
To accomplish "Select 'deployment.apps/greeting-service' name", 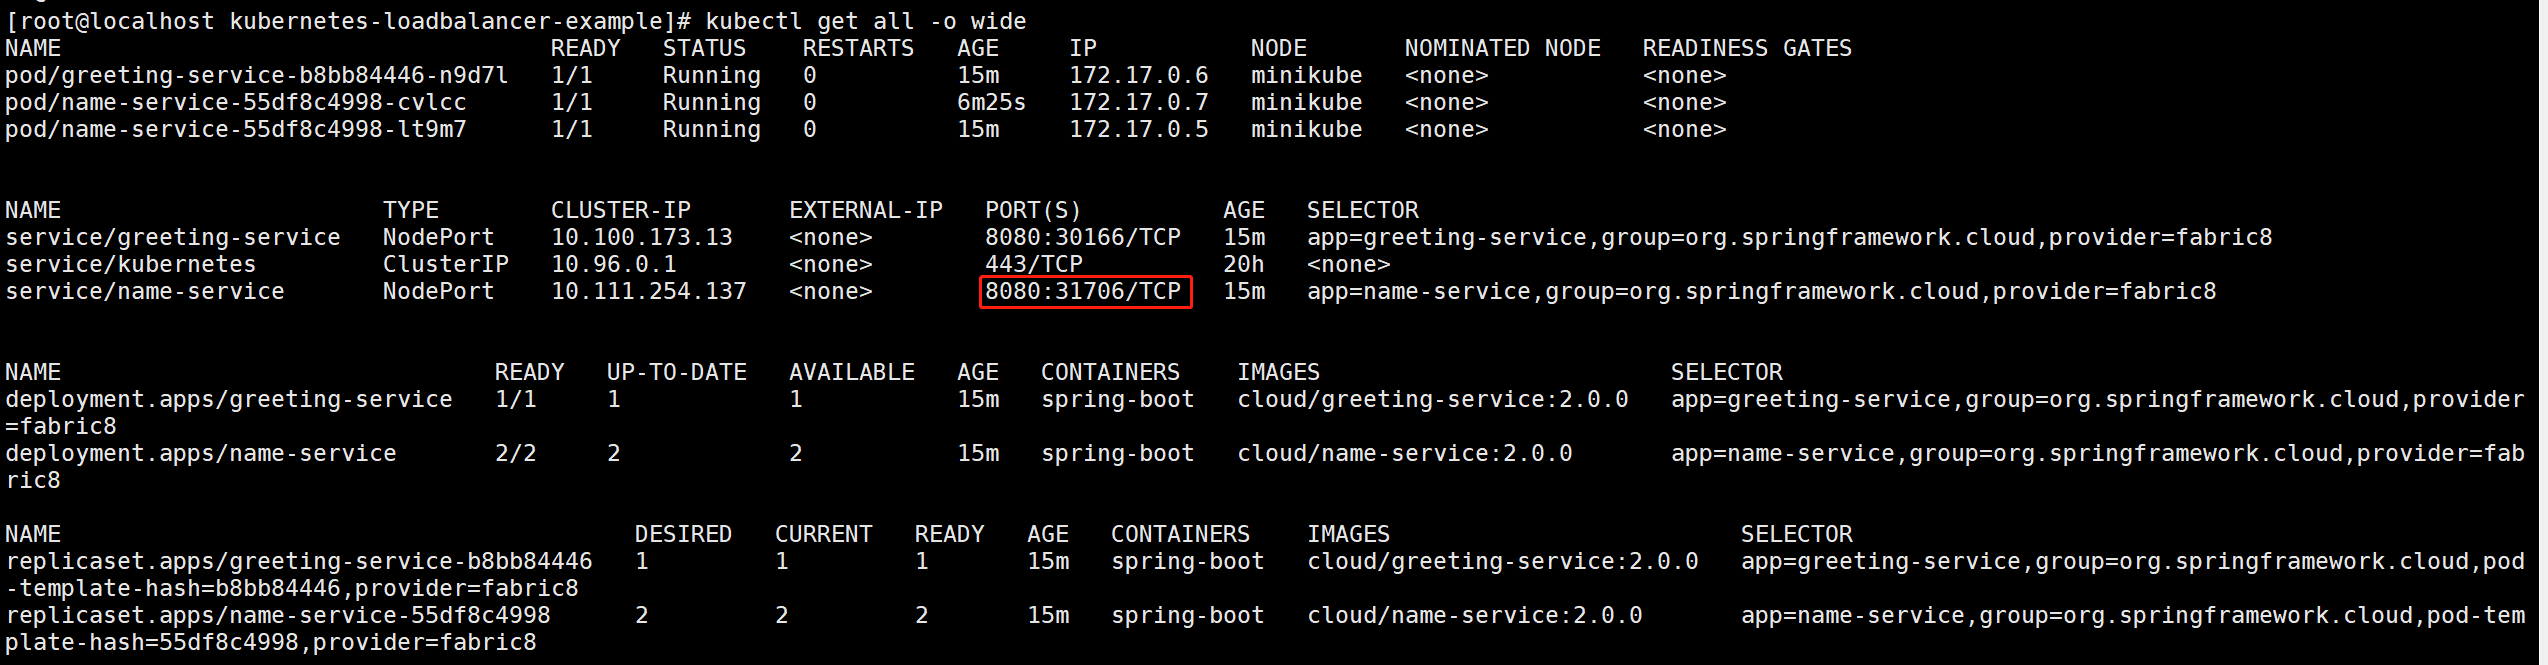I will (228, 399).
